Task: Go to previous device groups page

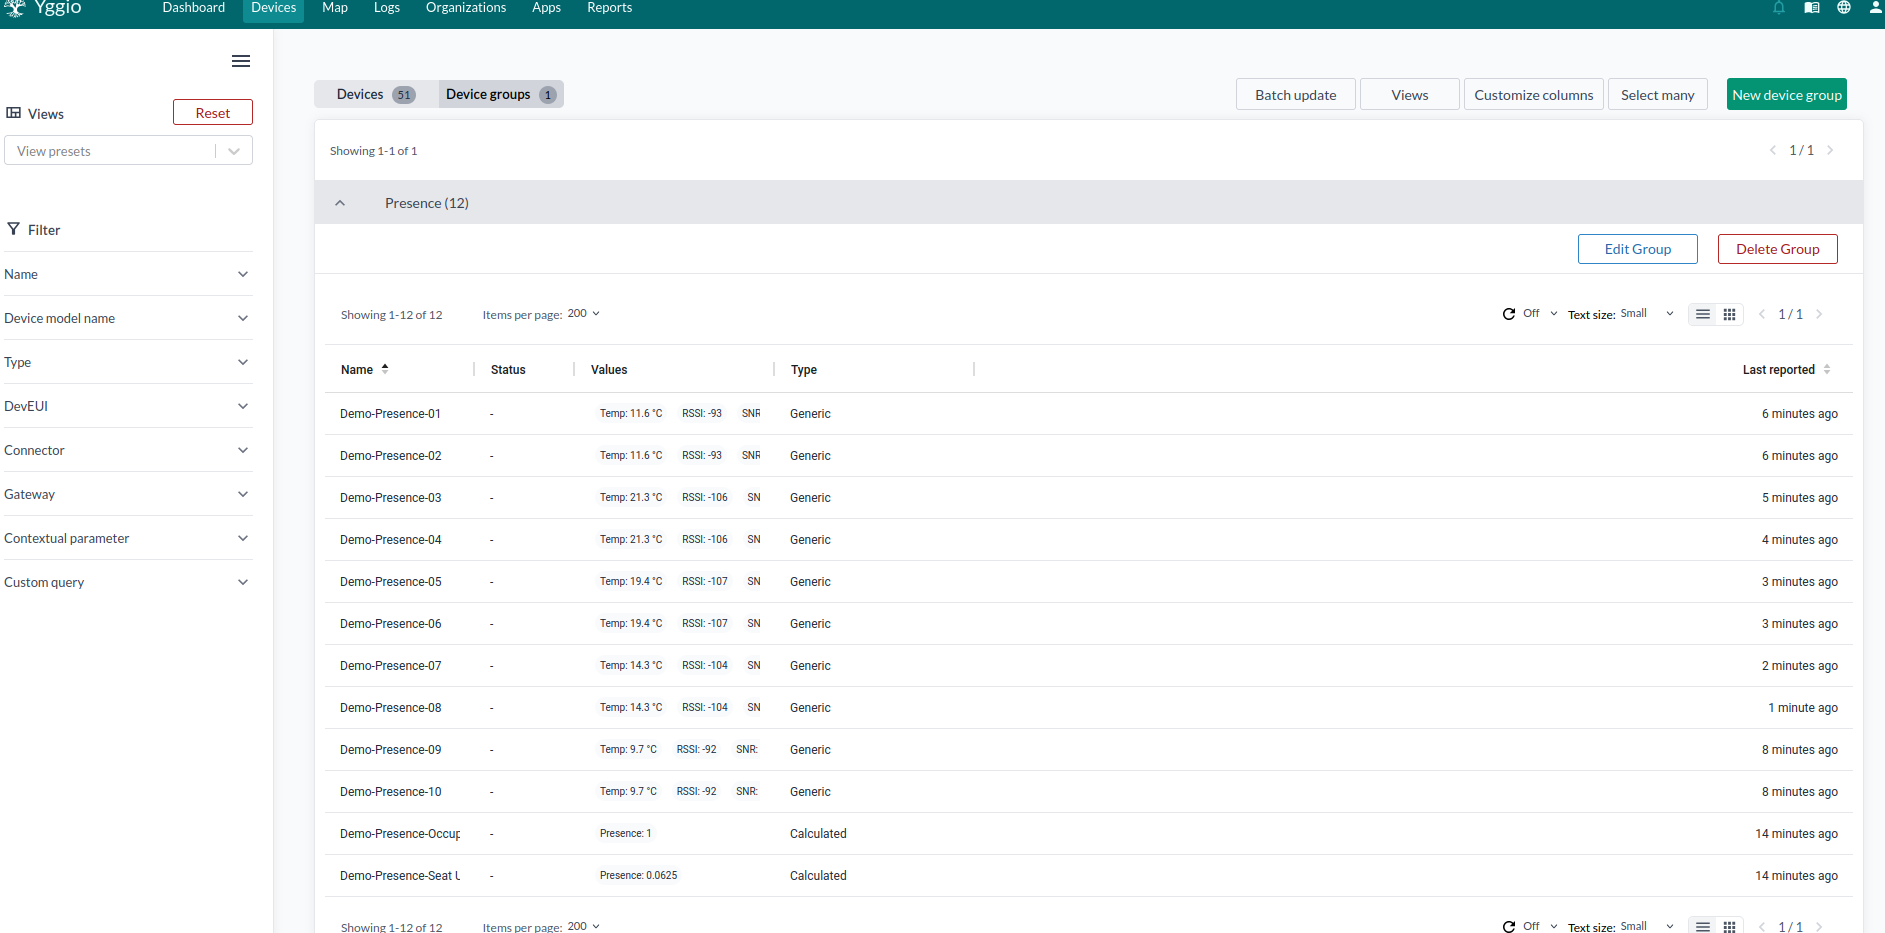Action: 1773,150
